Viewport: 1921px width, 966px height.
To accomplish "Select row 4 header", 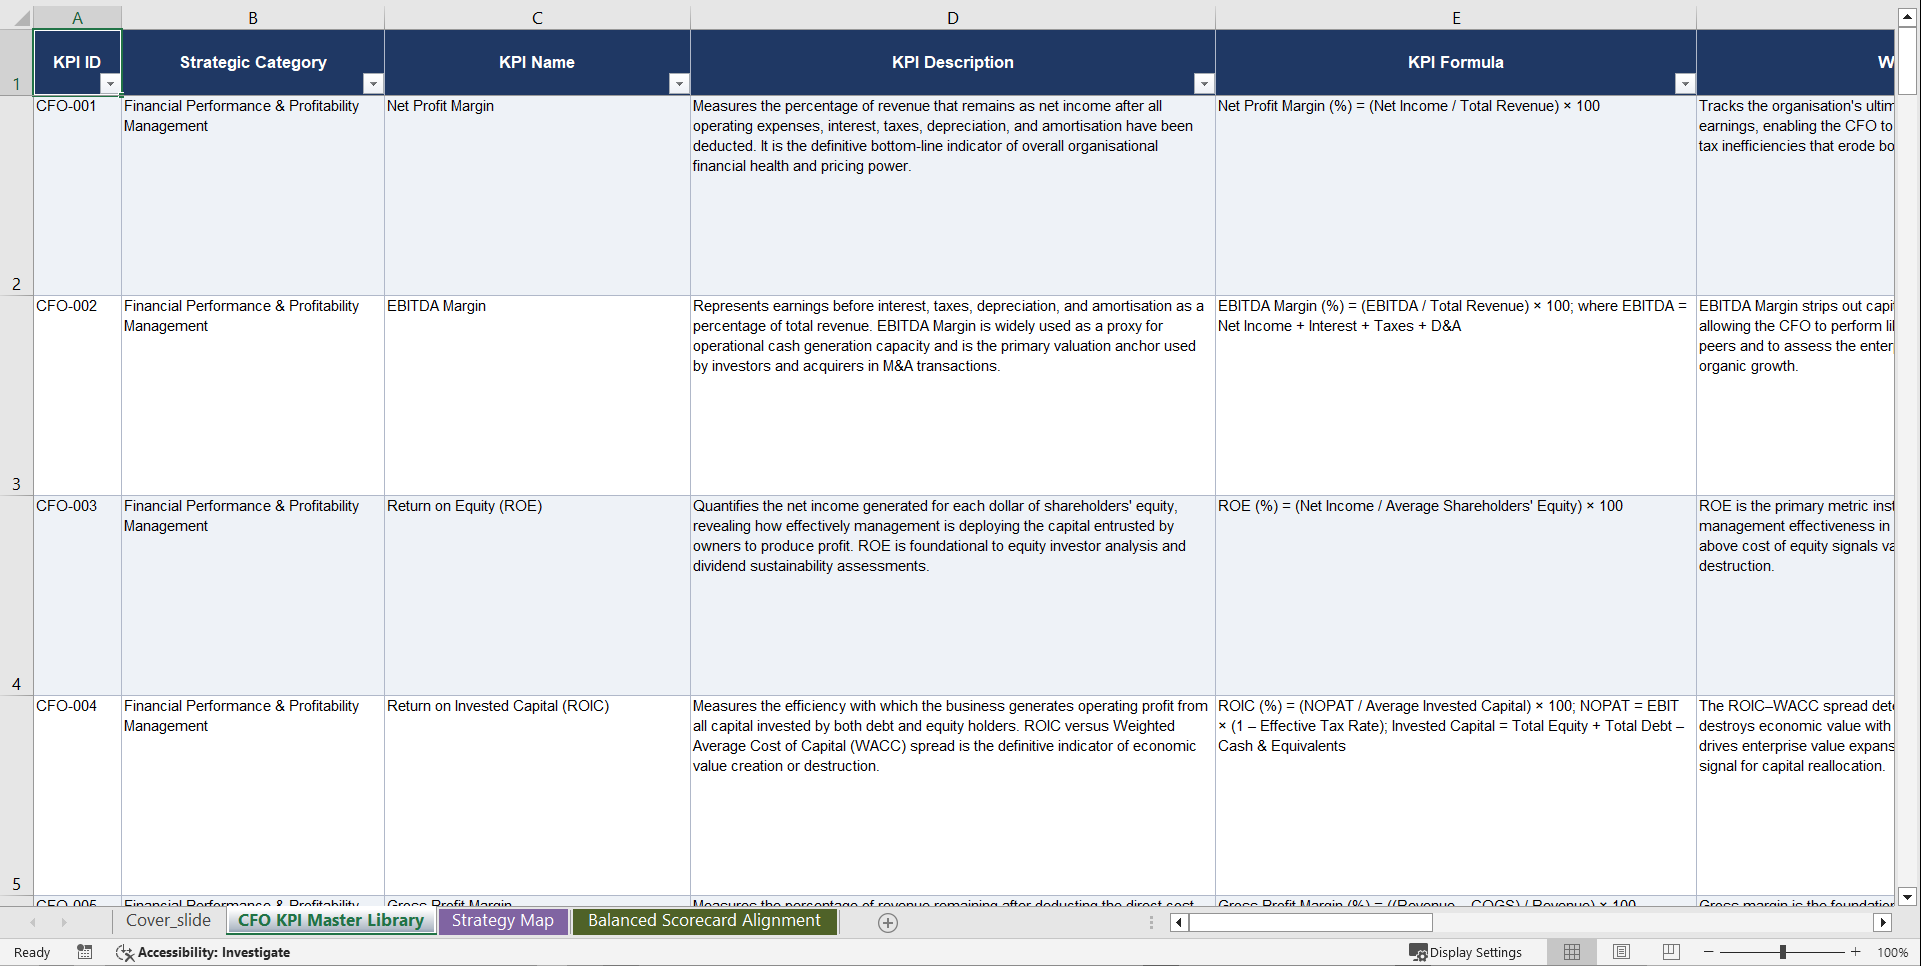I will (16, 595).
